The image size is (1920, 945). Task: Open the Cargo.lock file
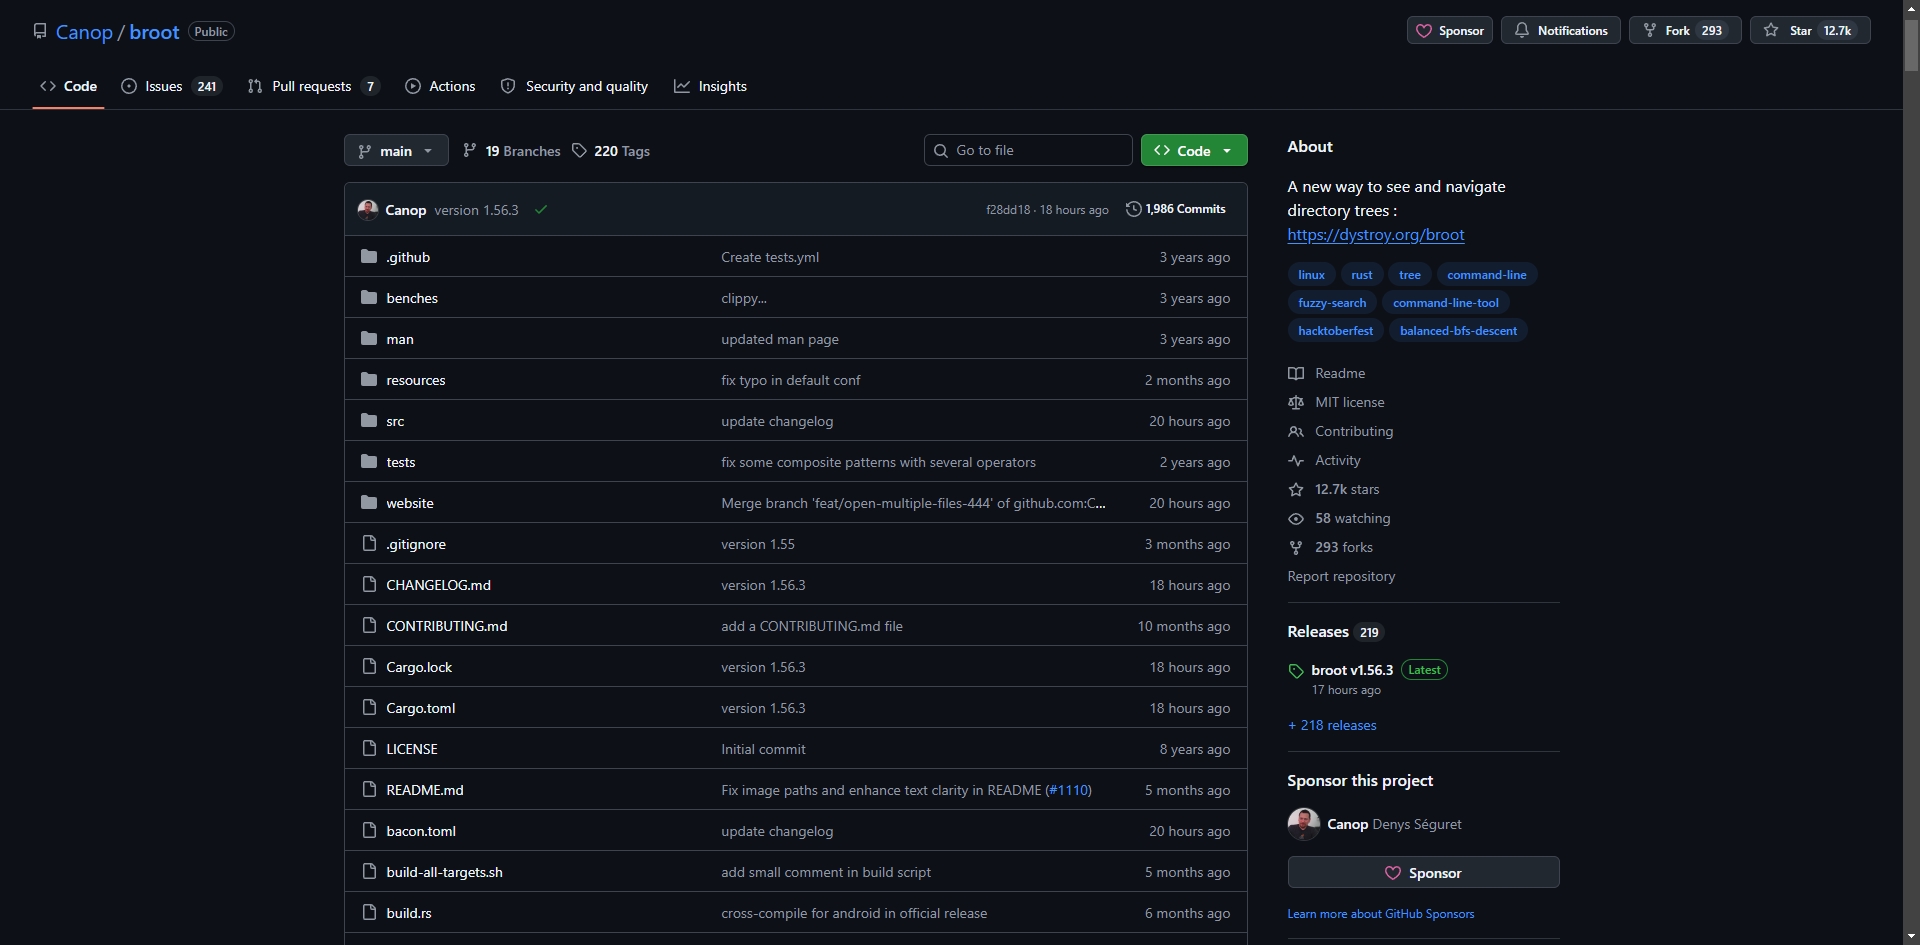click(419, 667)
